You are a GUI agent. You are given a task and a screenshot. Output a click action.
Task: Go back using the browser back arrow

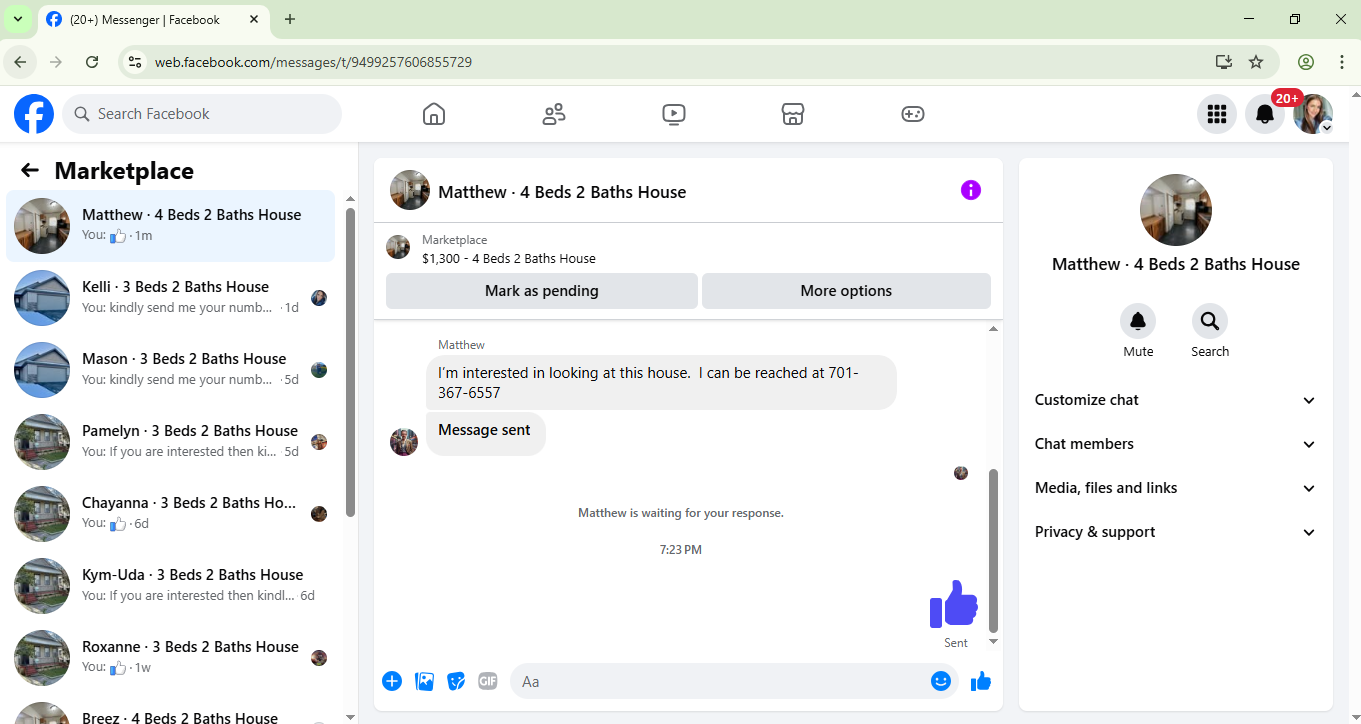tap(20, 62)
